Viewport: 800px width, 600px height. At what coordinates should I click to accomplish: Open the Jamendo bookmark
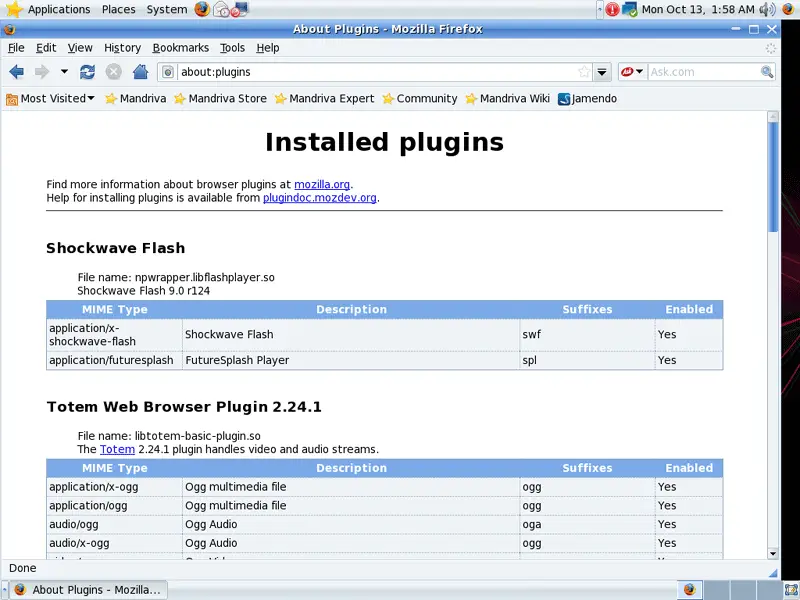(588, 98)
